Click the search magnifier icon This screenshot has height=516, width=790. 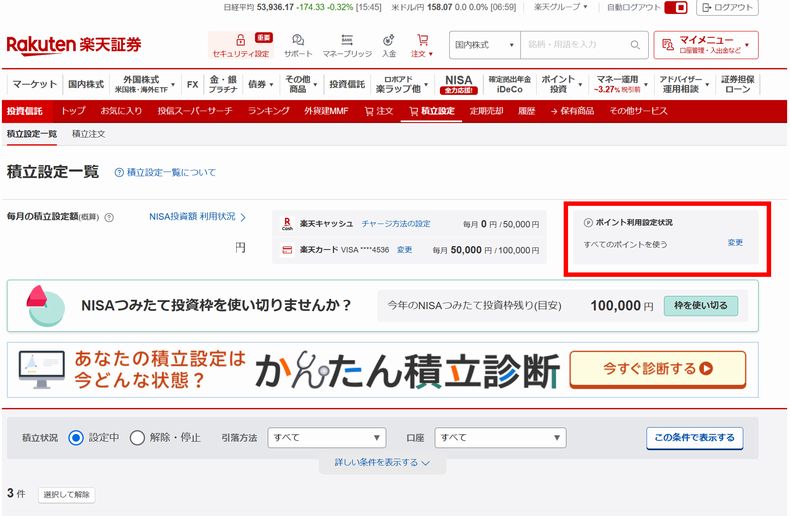point(635,45)
